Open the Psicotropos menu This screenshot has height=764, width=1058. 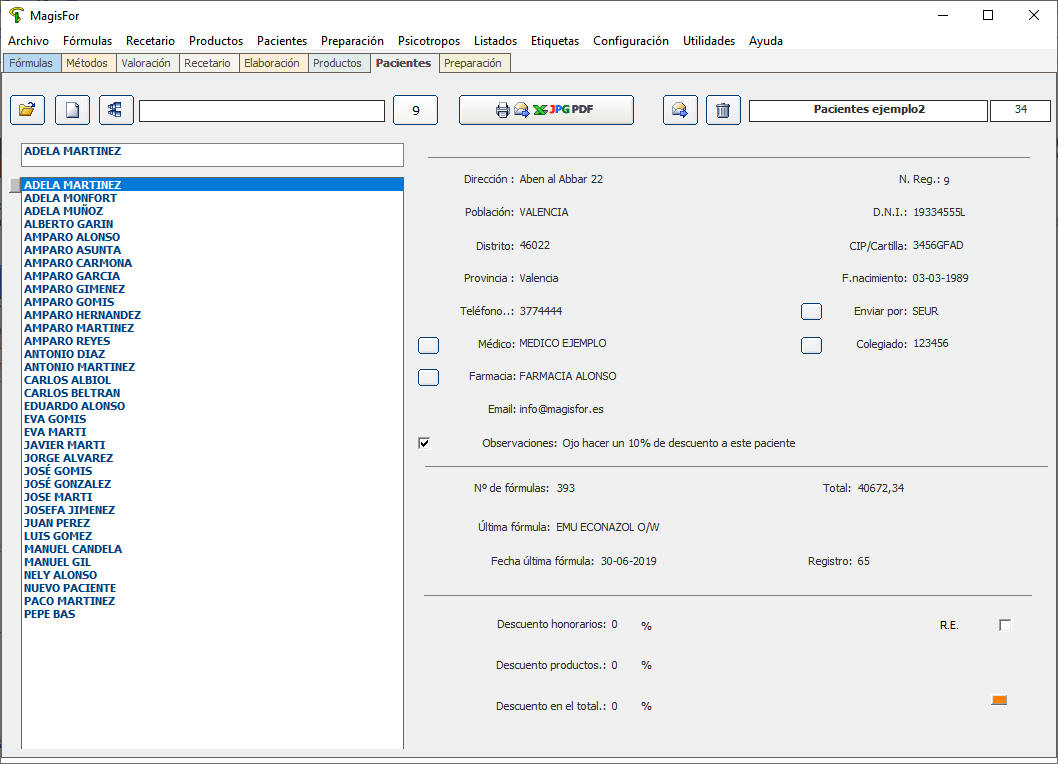(428, 41)
